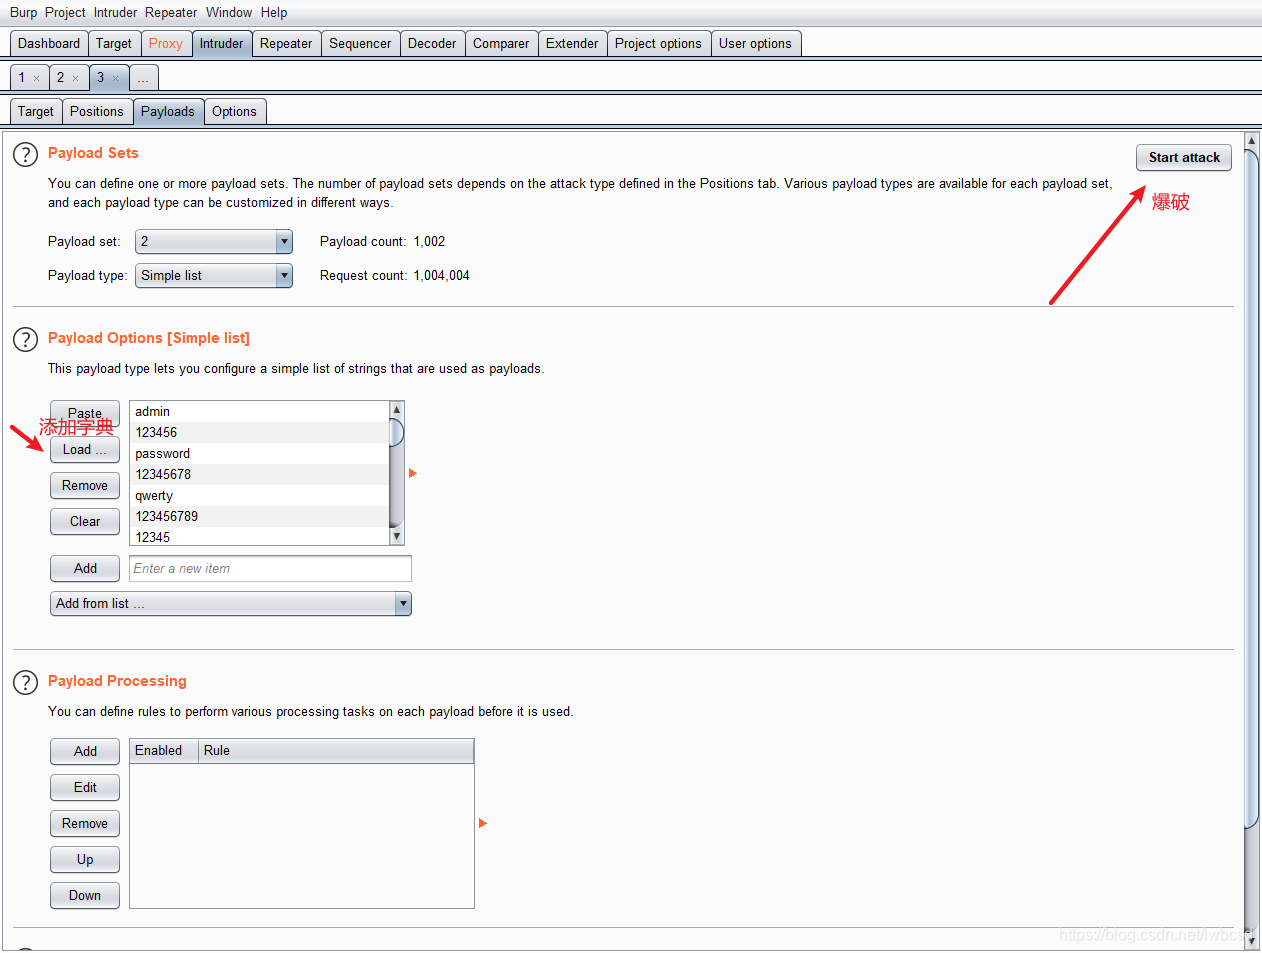Click the Down button
The image size is (1262, 953).
(x=85, y=895)
